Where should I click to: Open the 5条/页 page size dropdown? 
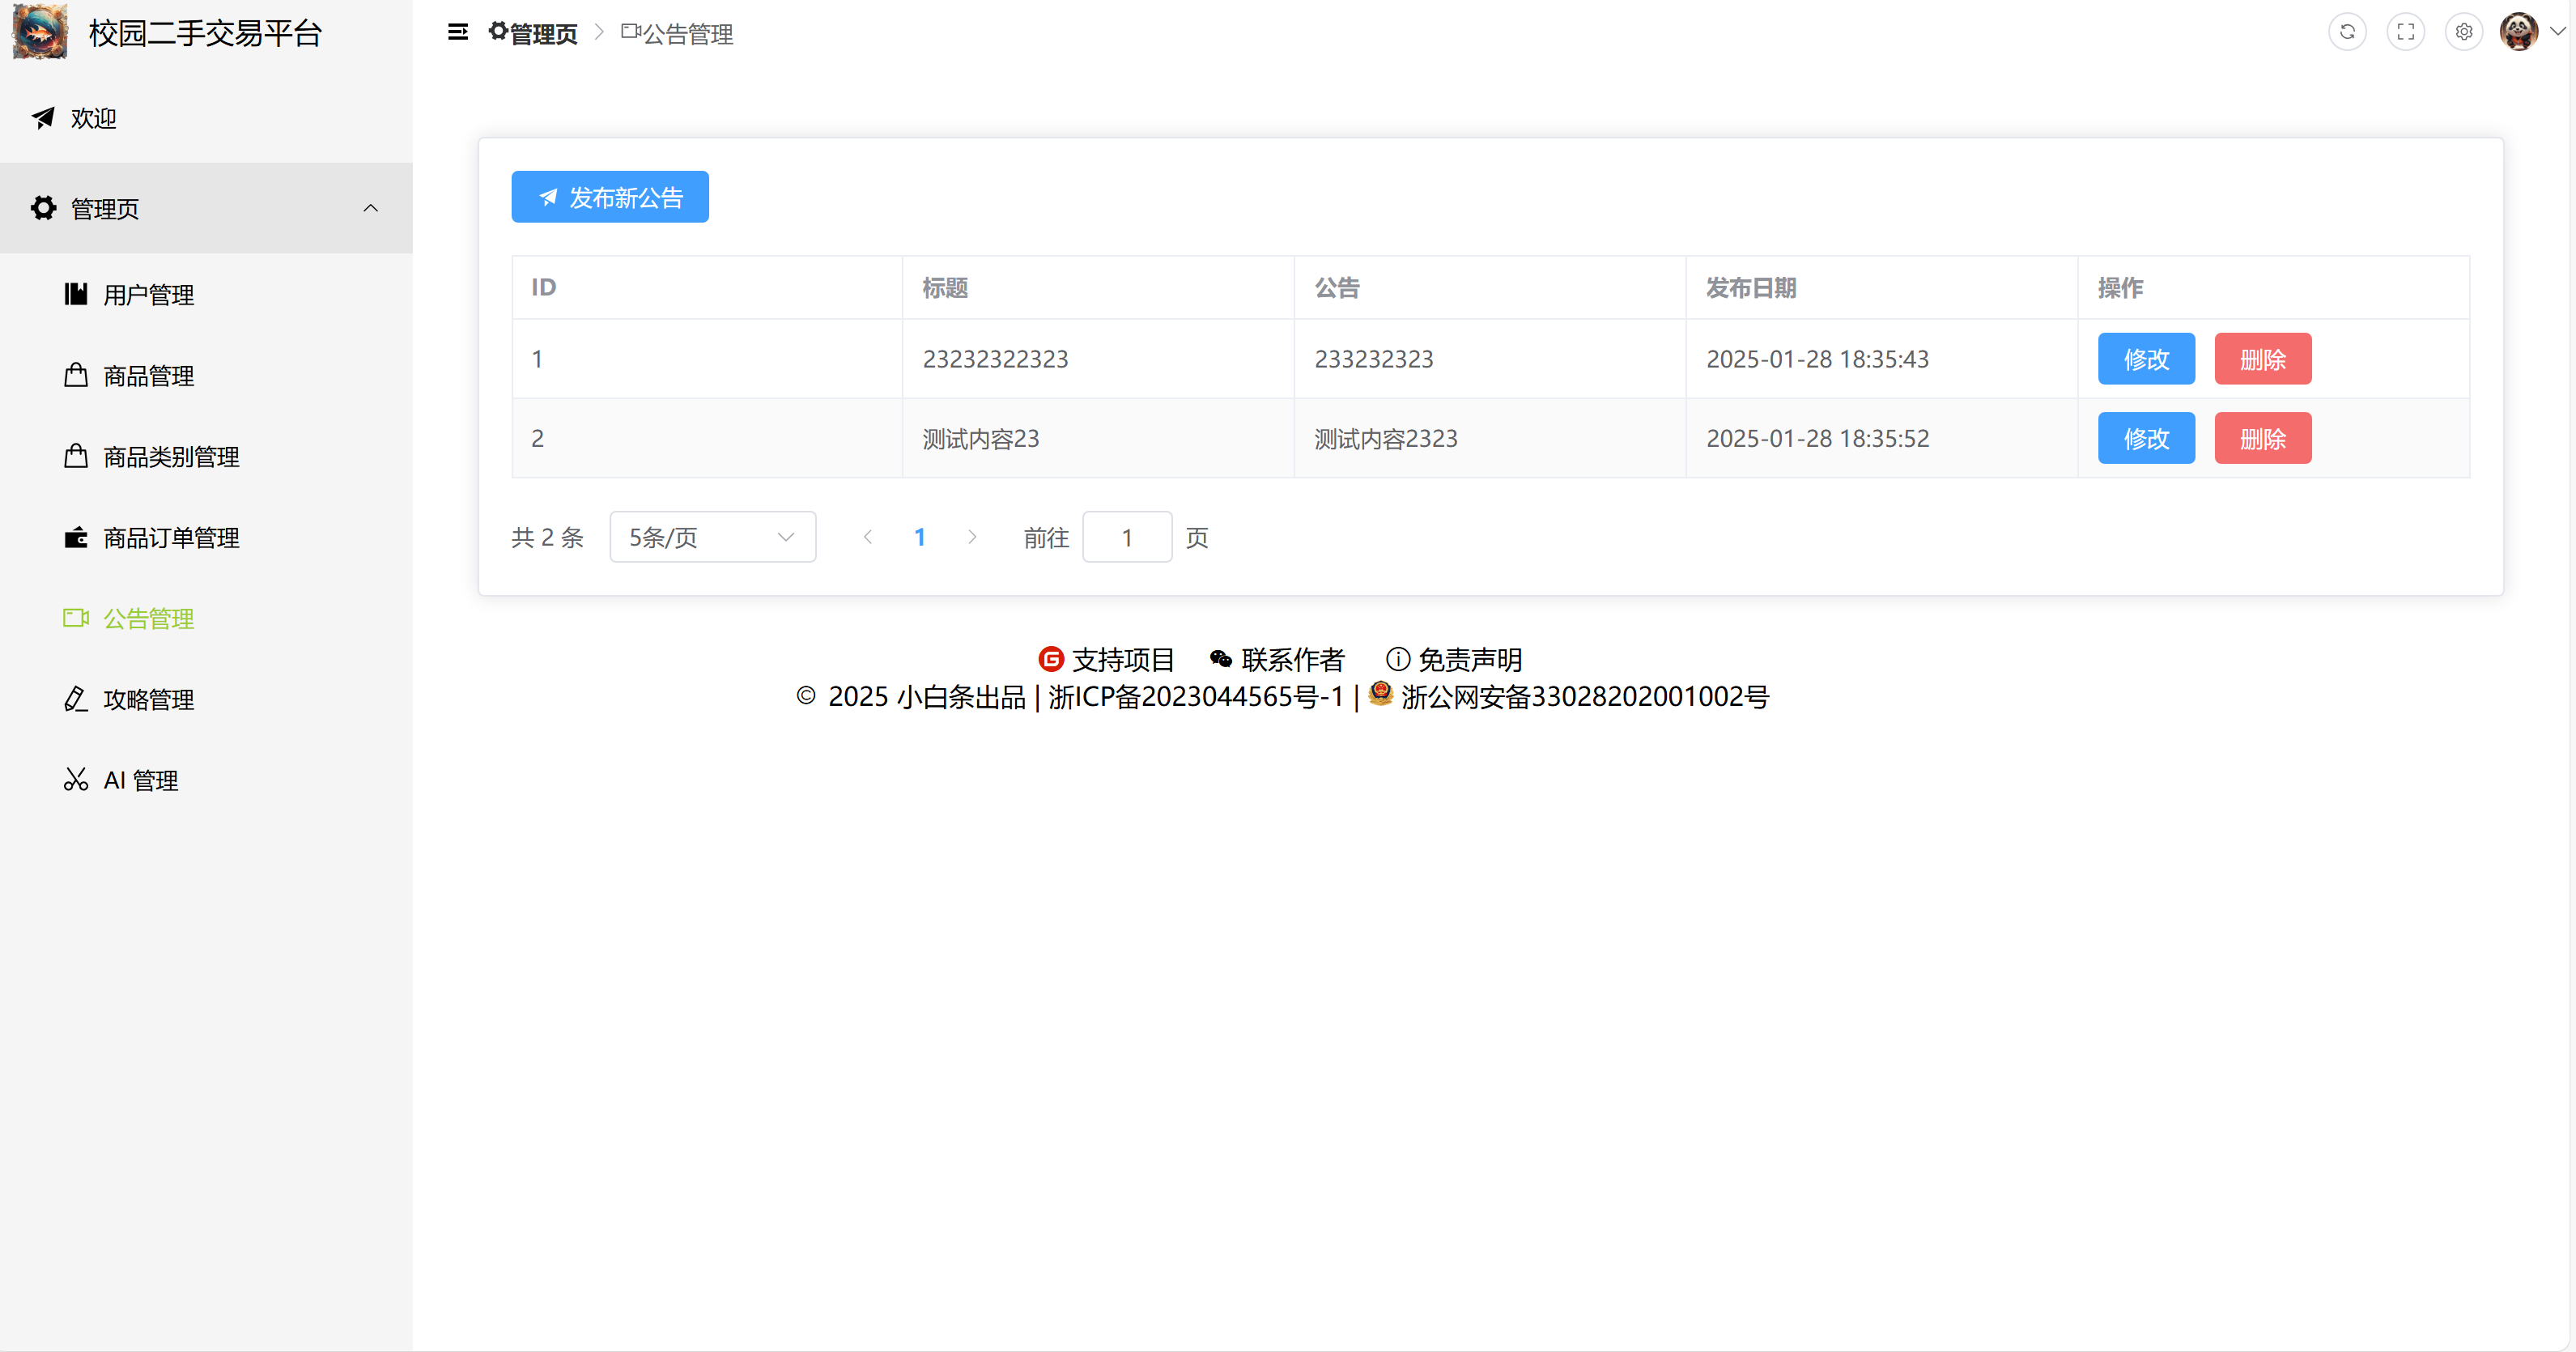coord(712,537)
